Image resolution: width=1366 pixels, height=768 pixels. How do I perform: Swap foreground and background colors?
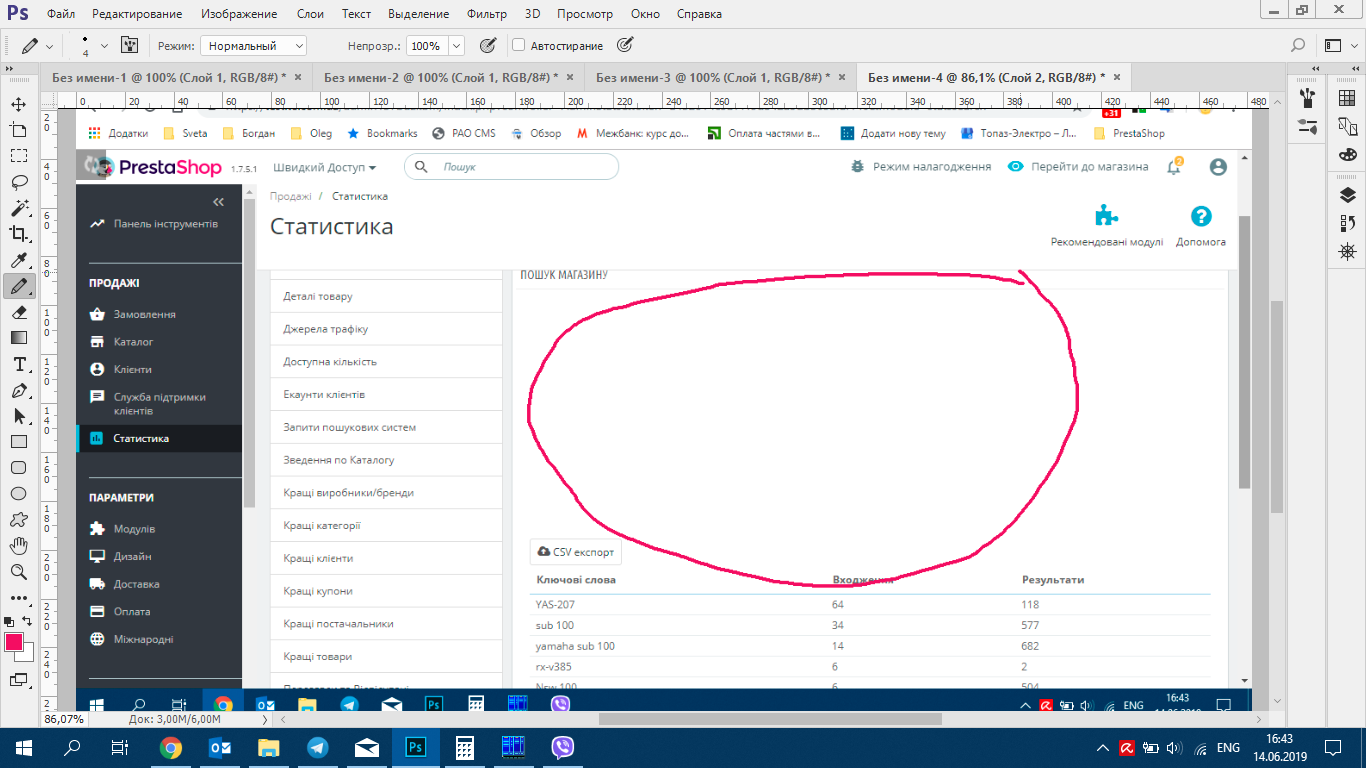coord(28,621)
